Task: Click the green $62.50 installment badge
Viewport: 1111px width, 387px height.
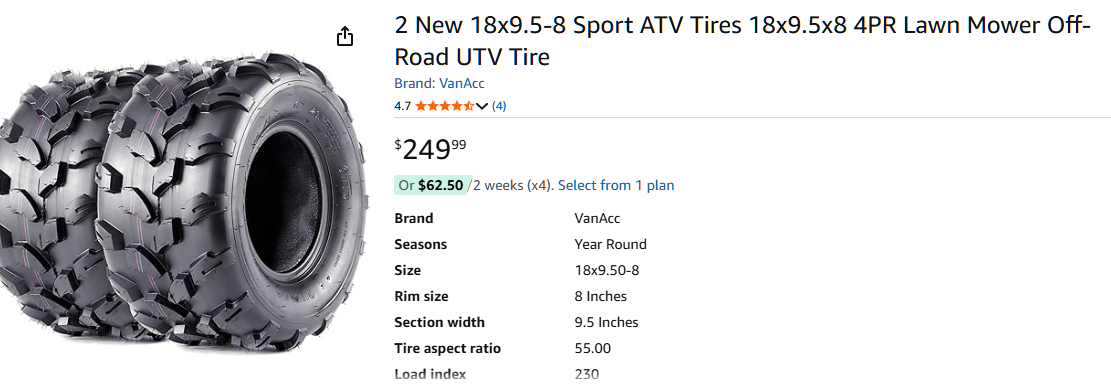Action: pyautogui.click(x=432, y=186)
